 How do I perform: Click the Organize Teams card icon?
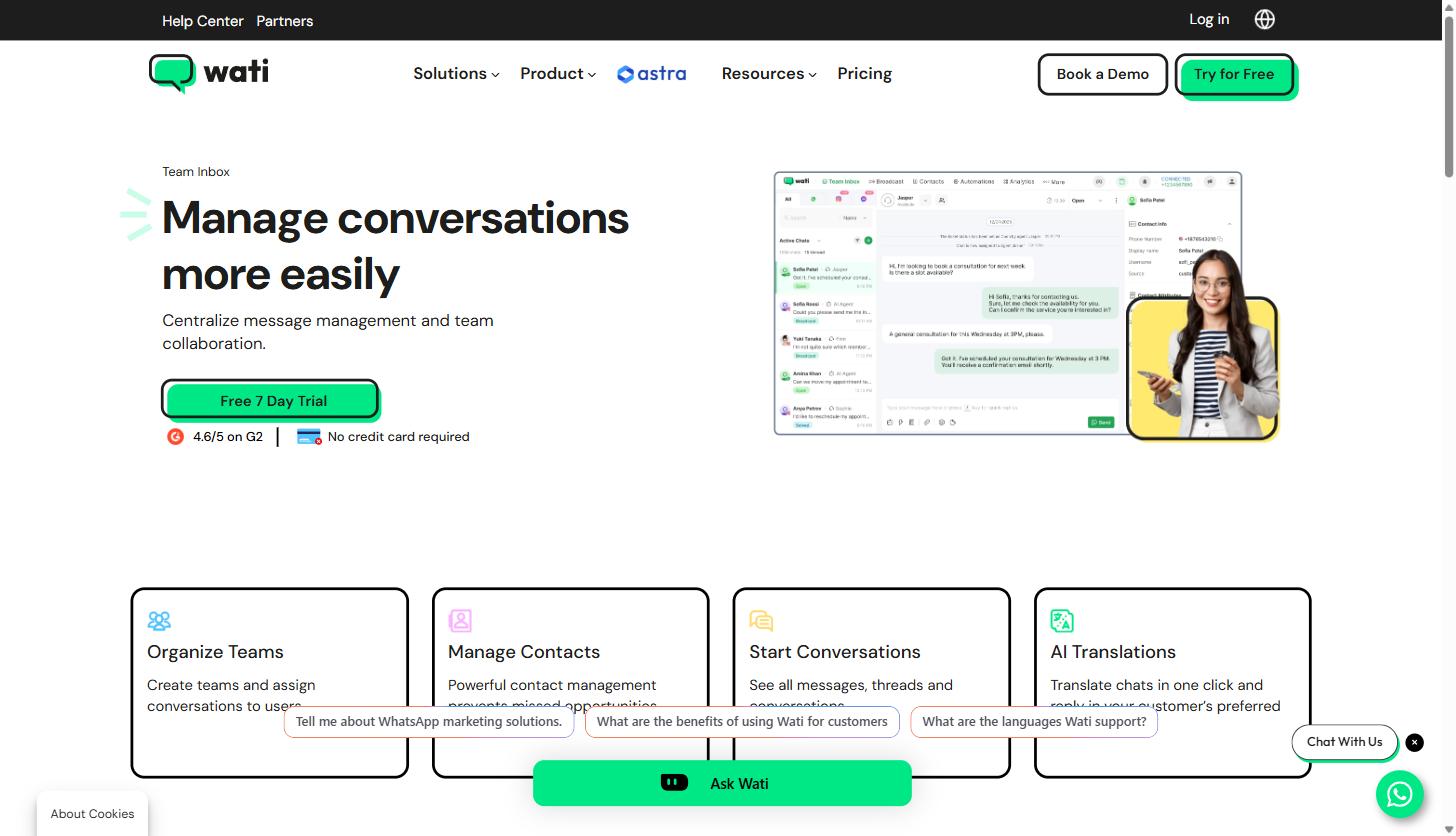tap(159, 621)
